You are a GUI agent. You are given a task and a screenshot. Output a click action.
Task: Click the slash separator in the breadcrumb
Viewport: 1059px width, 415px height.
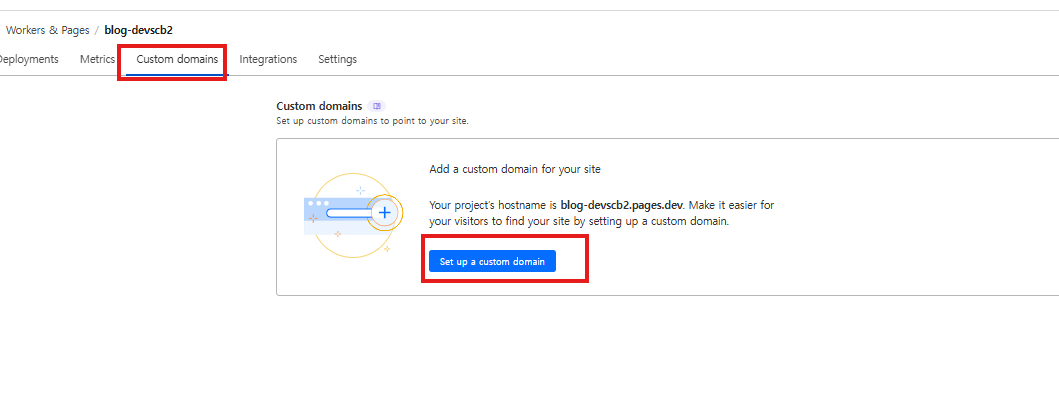point(96,31)
